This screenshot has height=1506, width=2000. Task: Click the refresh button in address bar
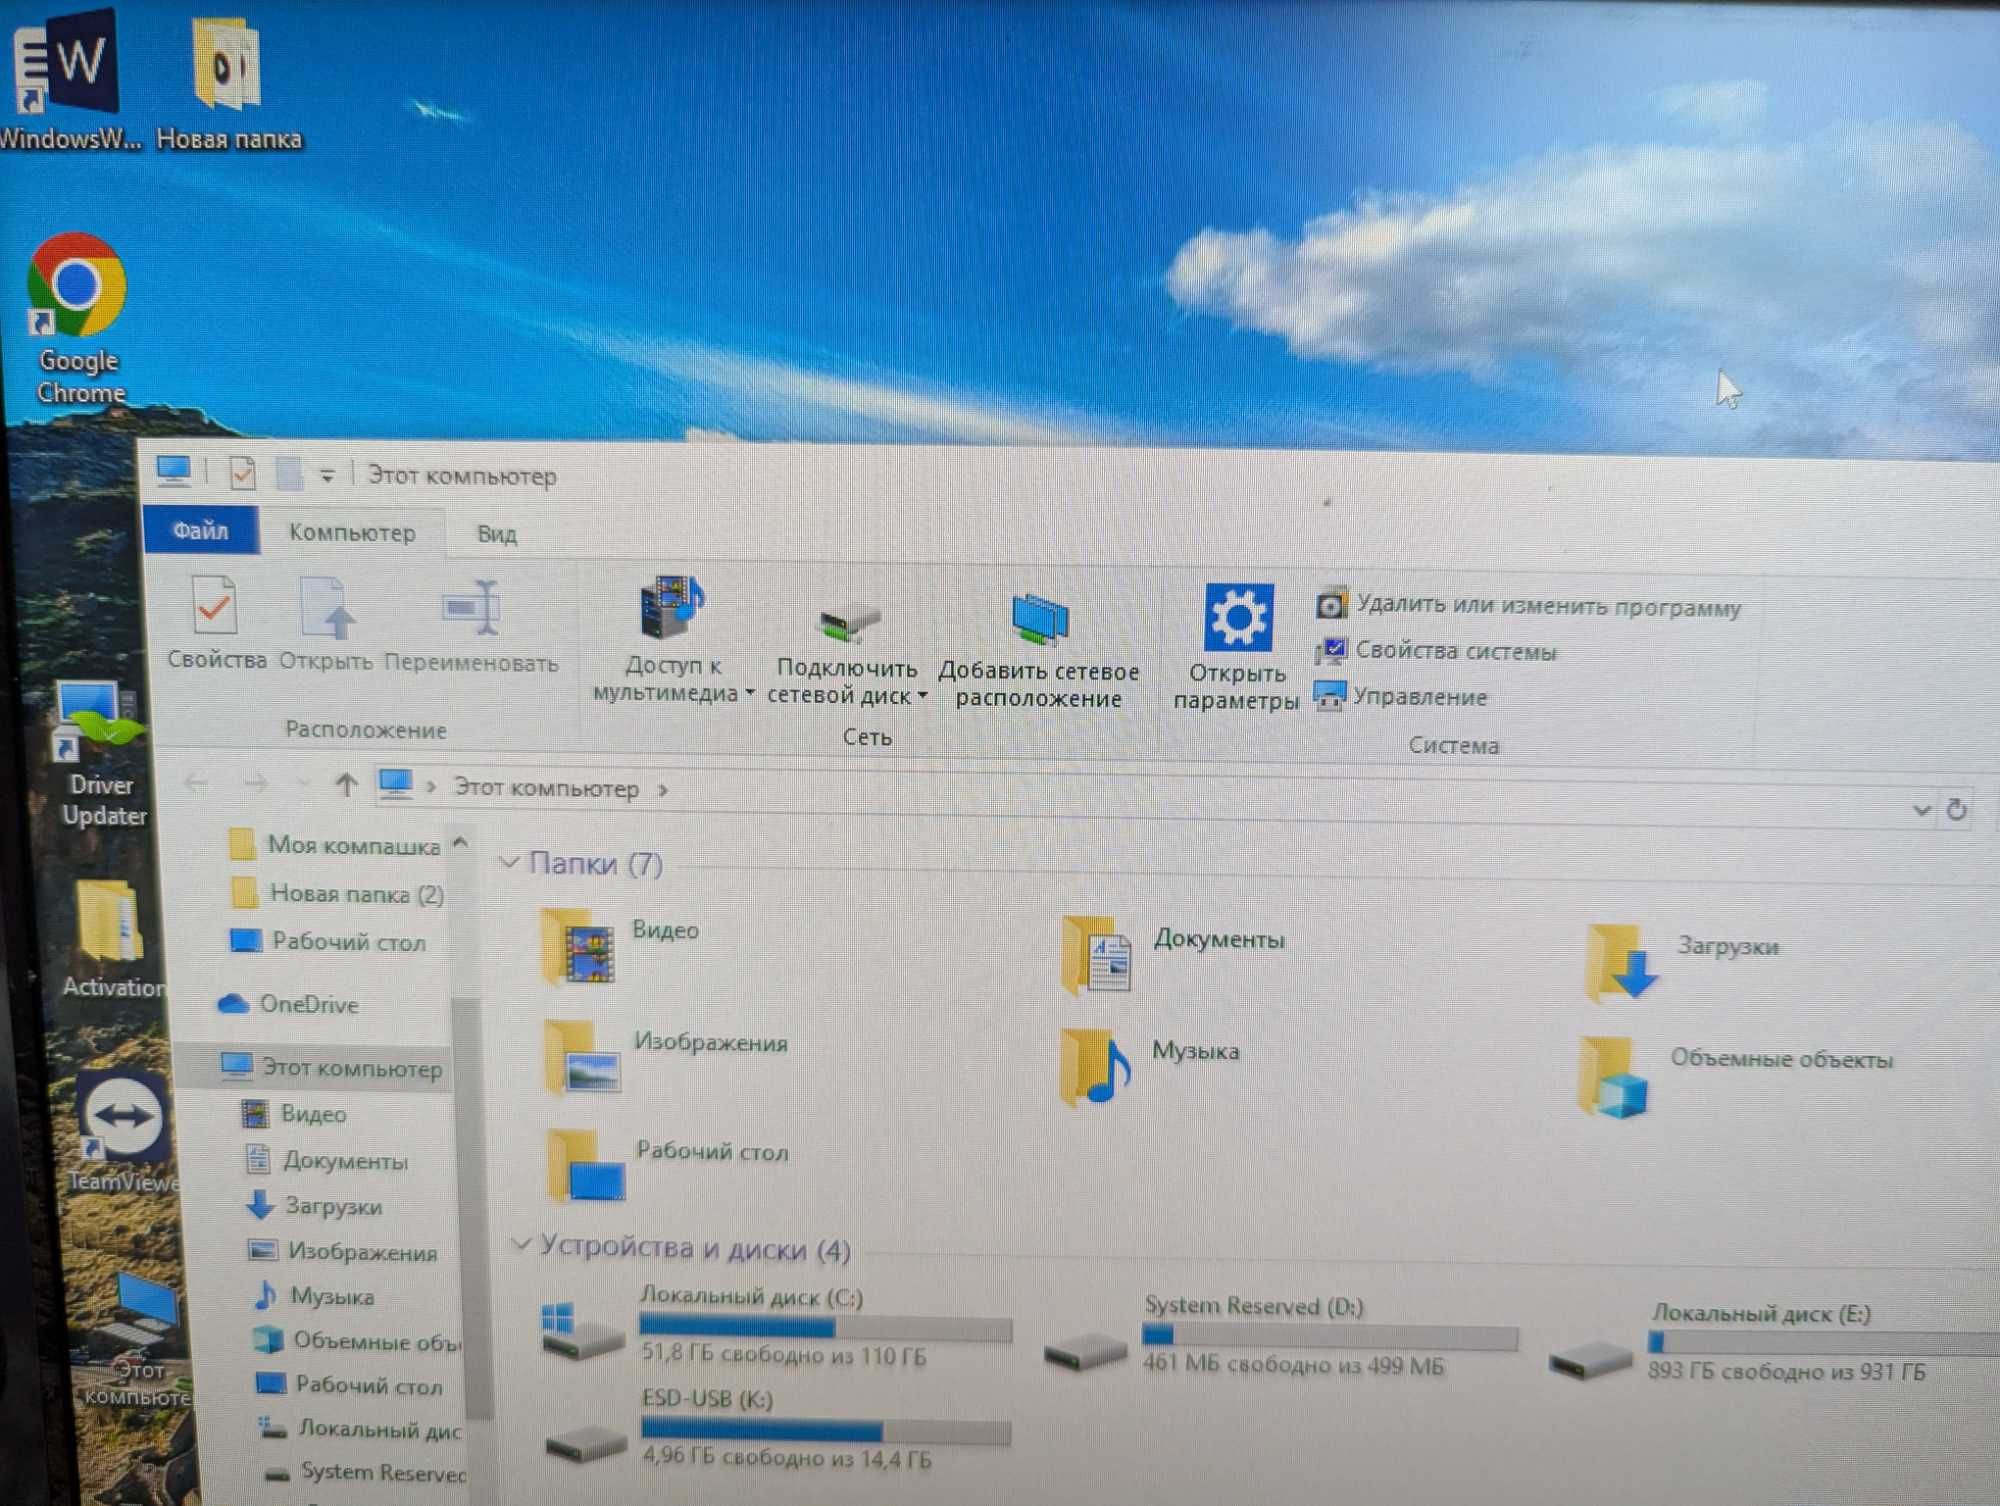(x=1957, y=809)
